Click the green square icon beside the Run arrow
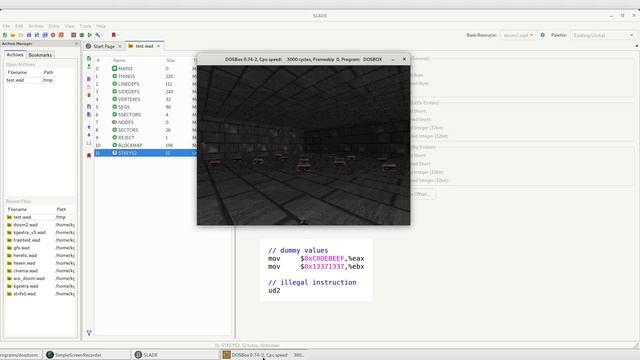The width and height of the screenshot is (640, 360). click(82, 35)
